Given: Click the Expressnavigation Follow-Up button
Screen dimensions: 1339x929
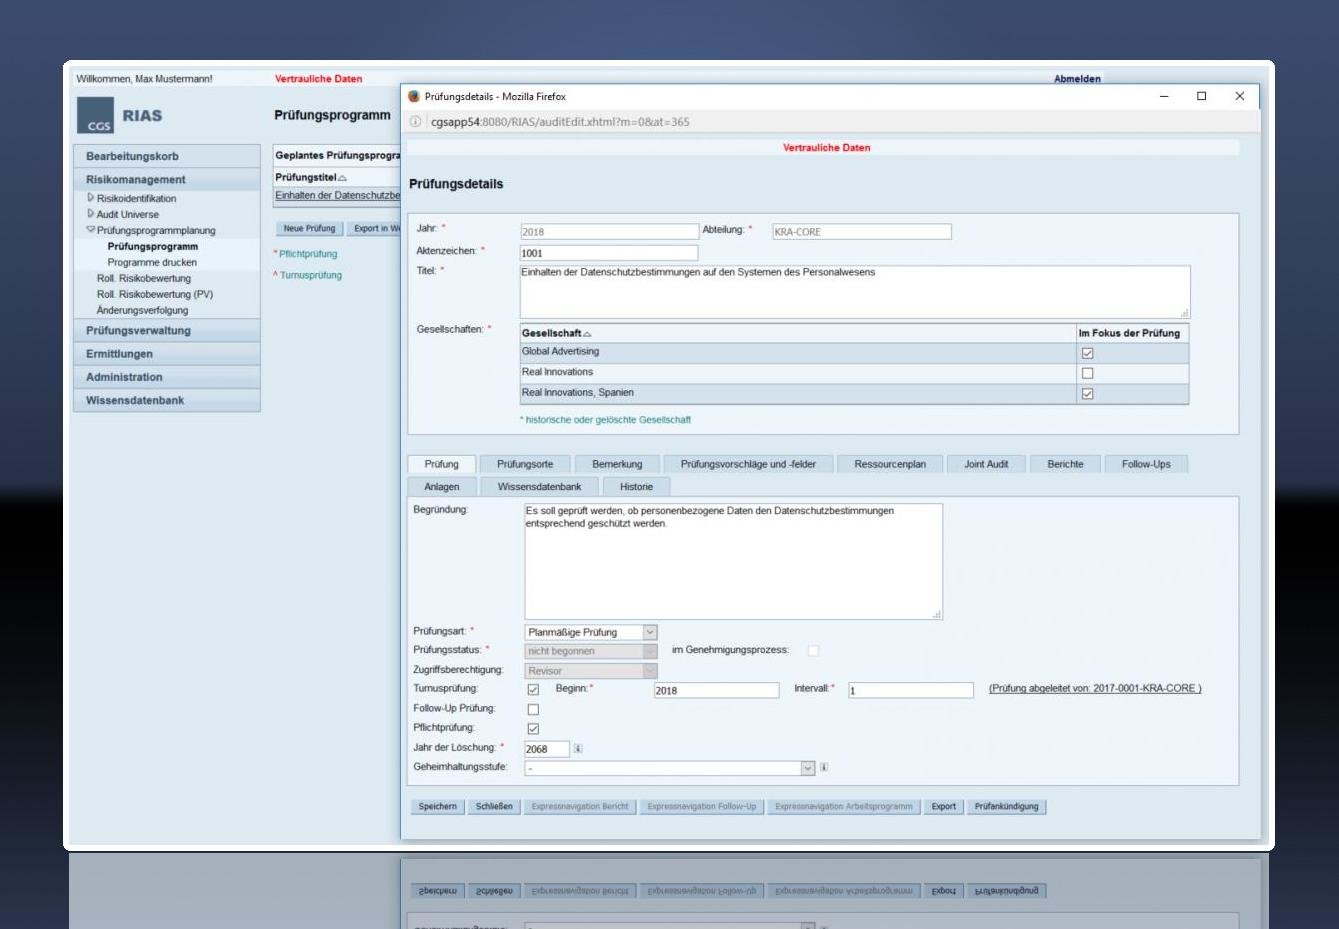Looking at the screenshot, I should coord(702,807).
